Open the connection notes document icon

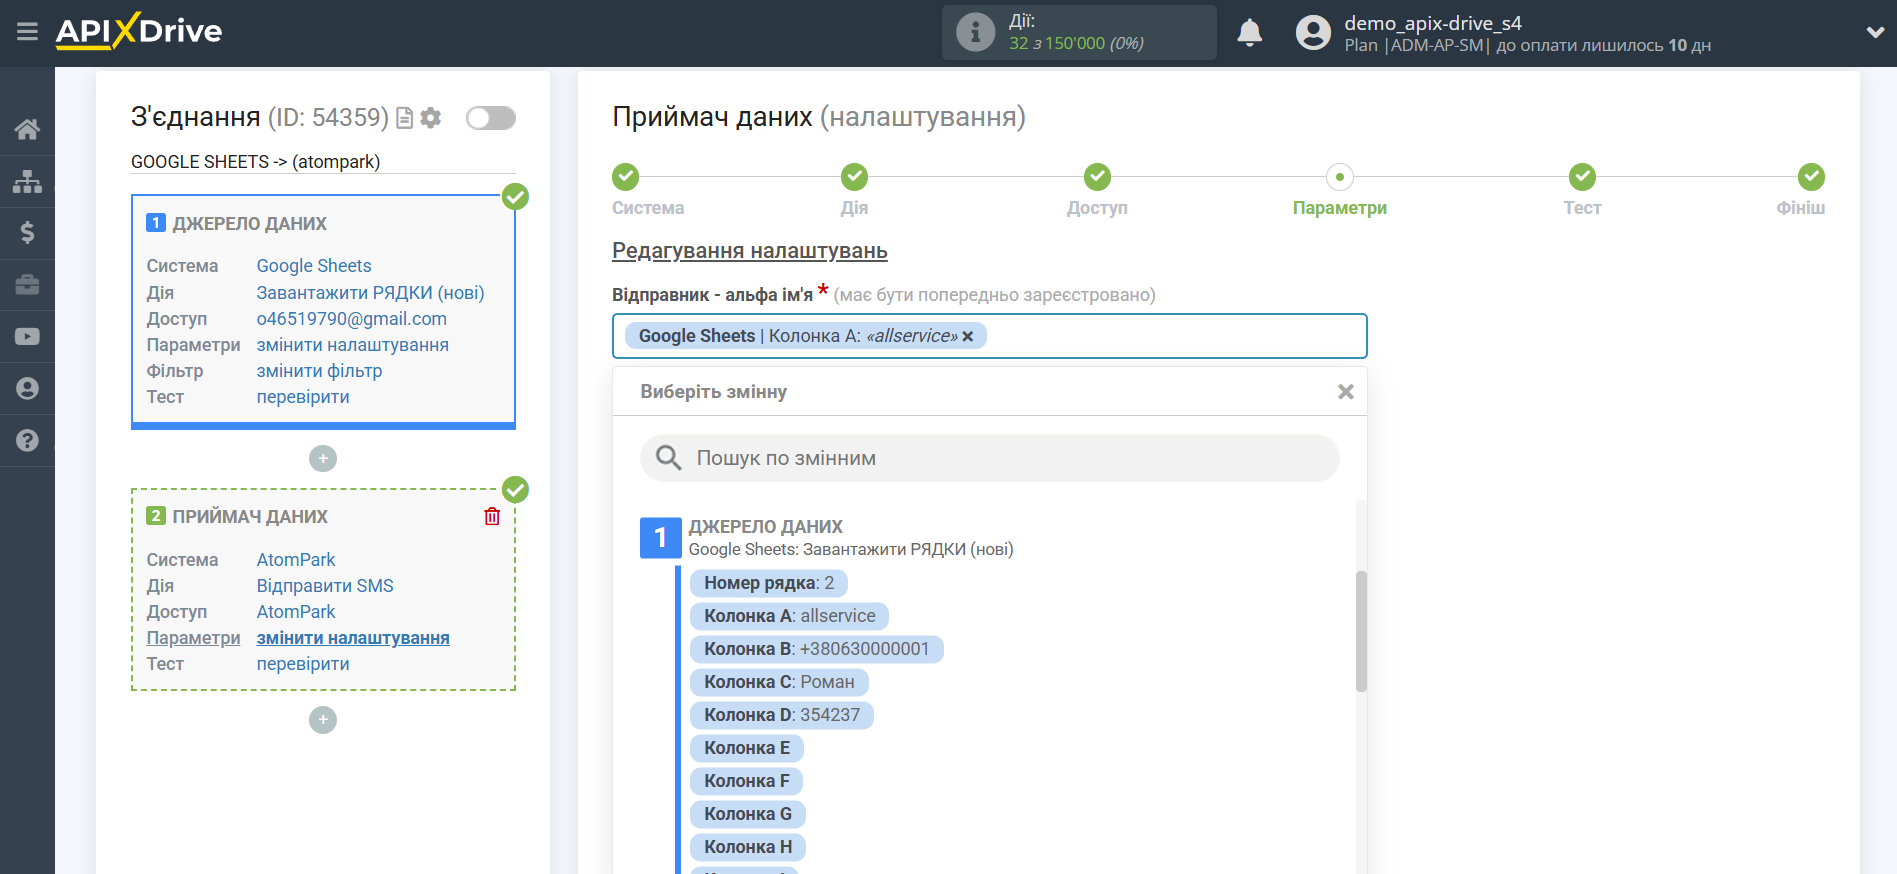405,118
